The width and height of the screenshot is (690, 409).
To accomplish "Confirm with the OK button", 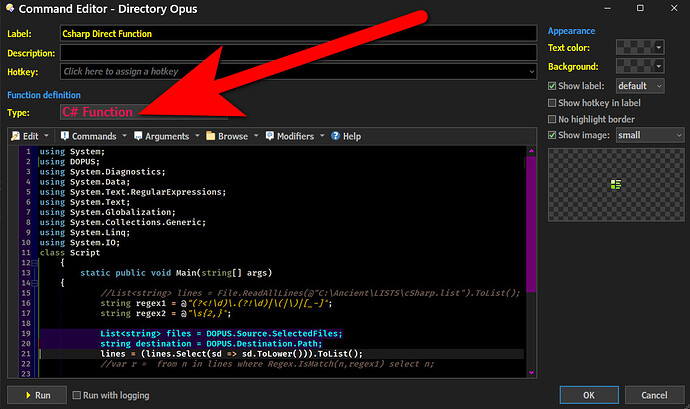I will point(588,395).
